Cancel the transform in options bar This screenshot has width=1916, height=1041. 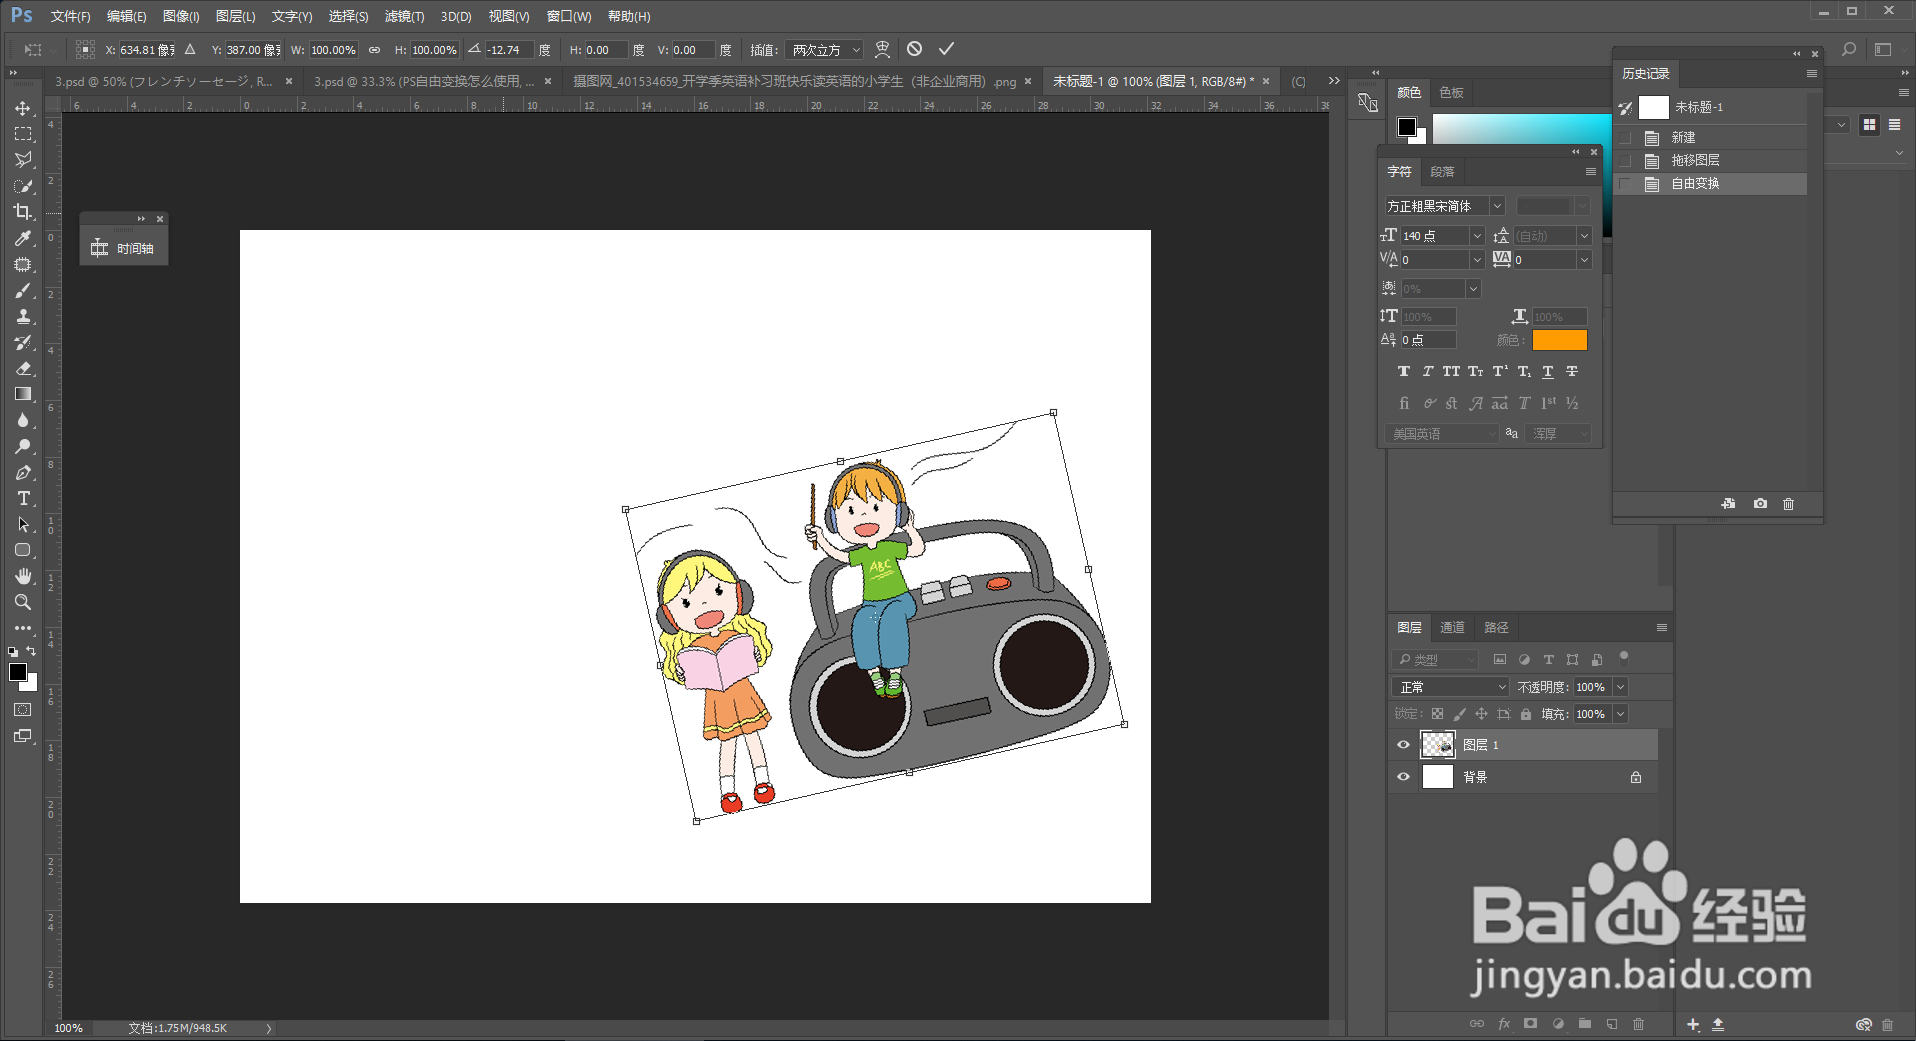tap(914, 49)
